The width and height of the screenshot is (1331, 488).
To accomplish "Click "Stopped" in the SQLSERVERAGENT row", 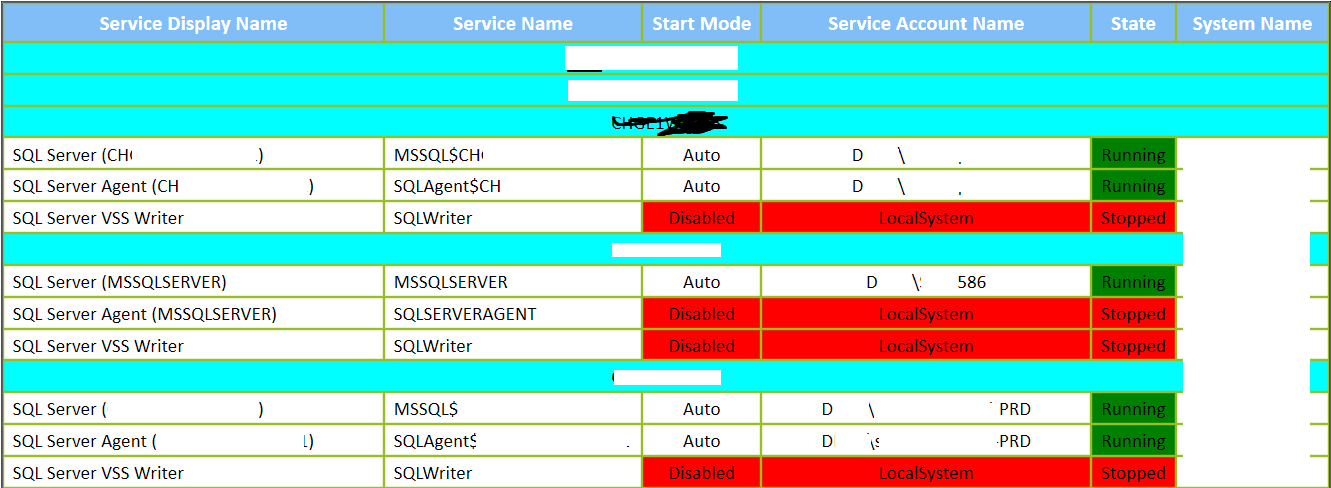I will point(1133,314).
